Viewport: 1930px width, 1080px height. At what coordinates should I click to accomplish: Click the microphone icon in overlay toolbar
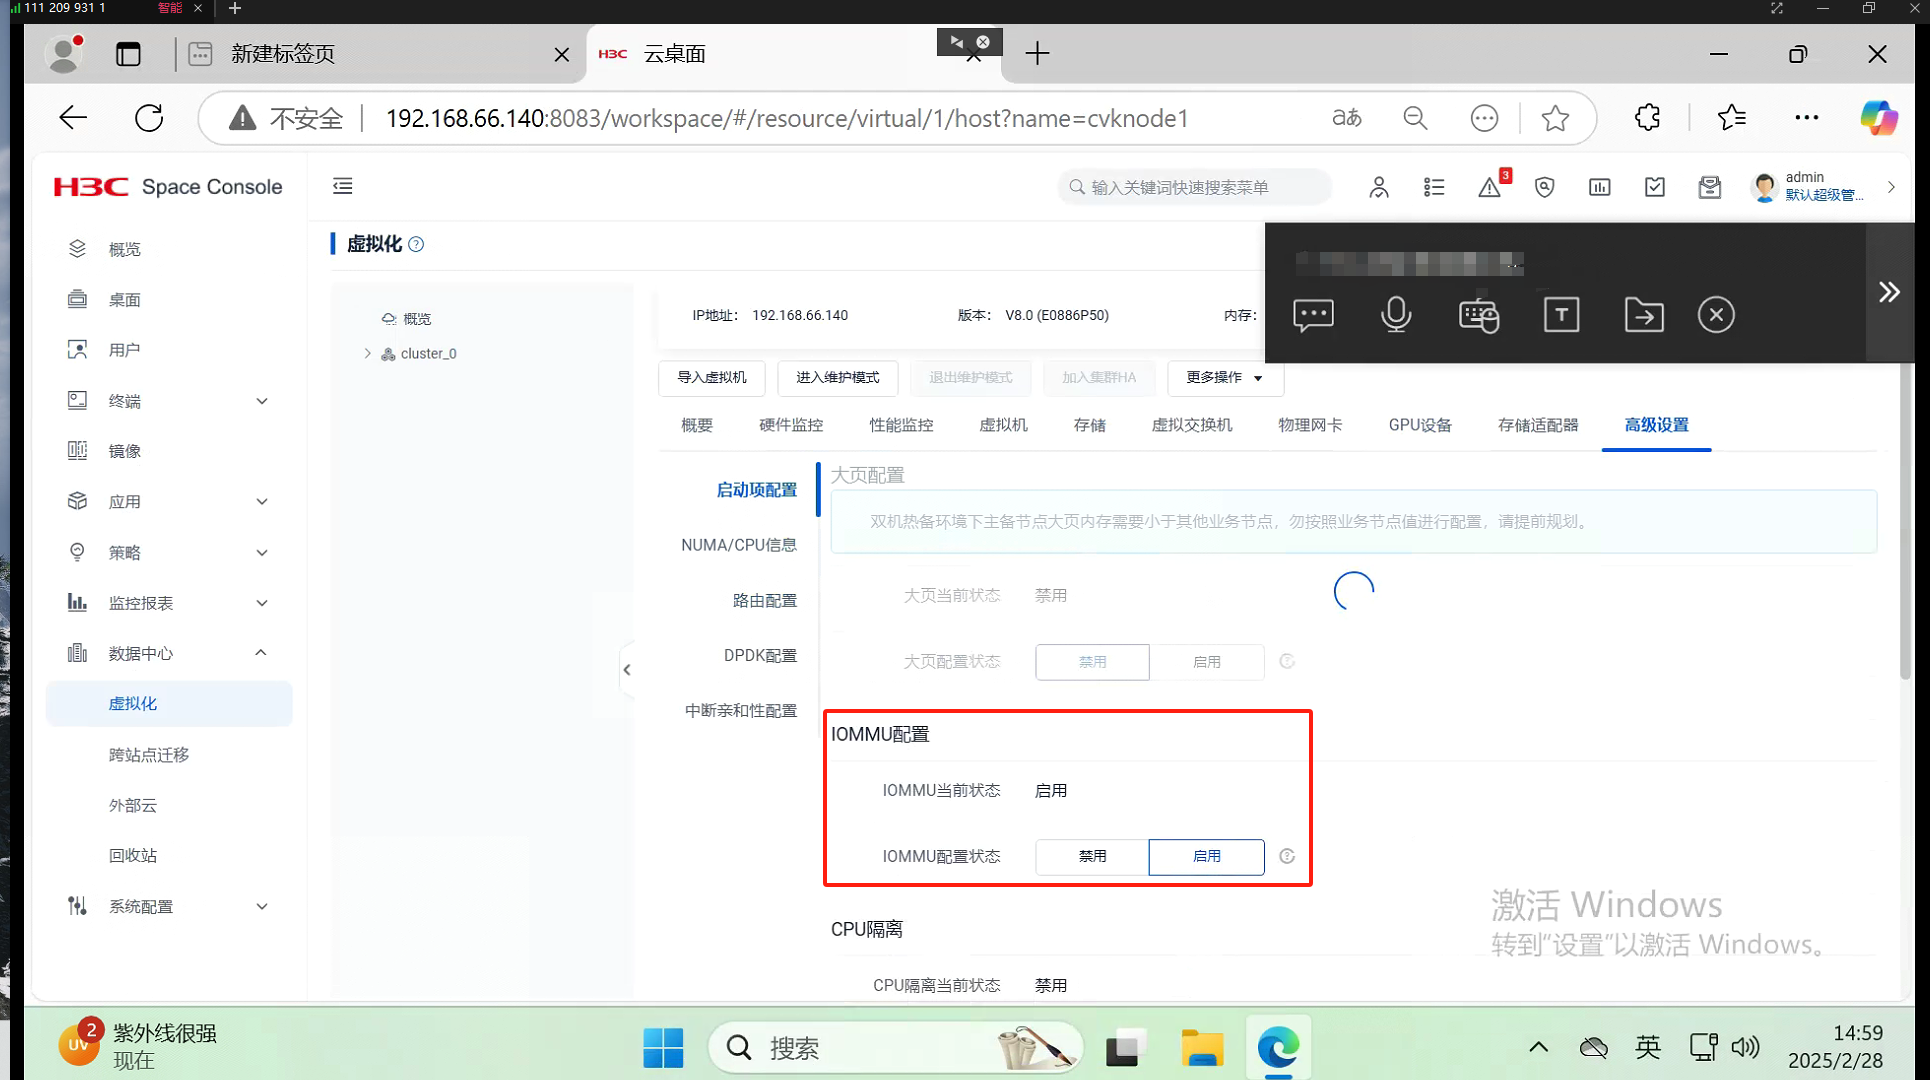click(x=1395, y=315)
